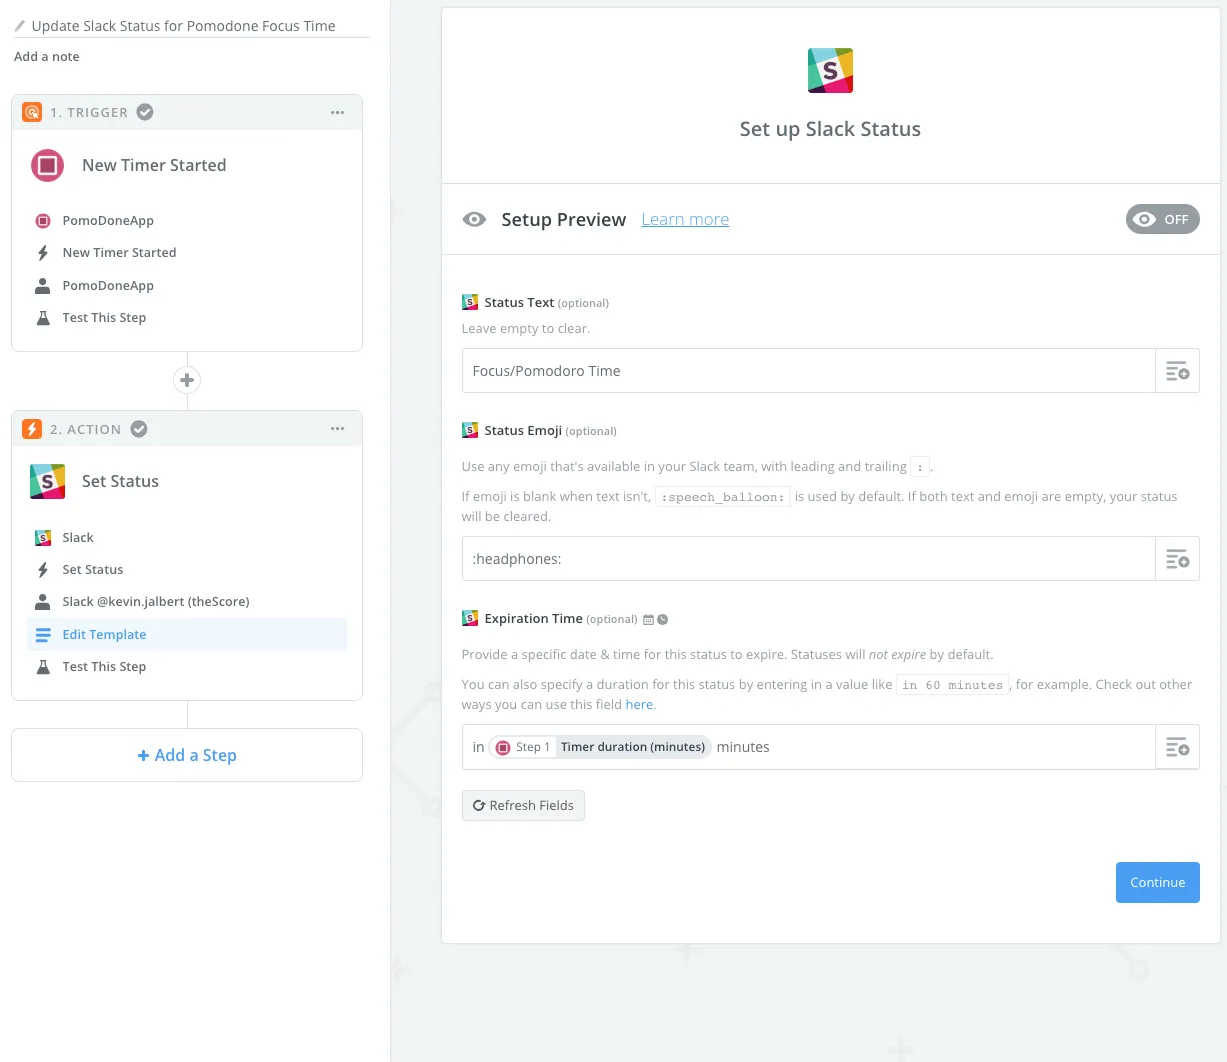This screenshot has width=1227, height=1062.
Task: Click the large Slack logo above Set up Slack Status
Action: (830, 70)
